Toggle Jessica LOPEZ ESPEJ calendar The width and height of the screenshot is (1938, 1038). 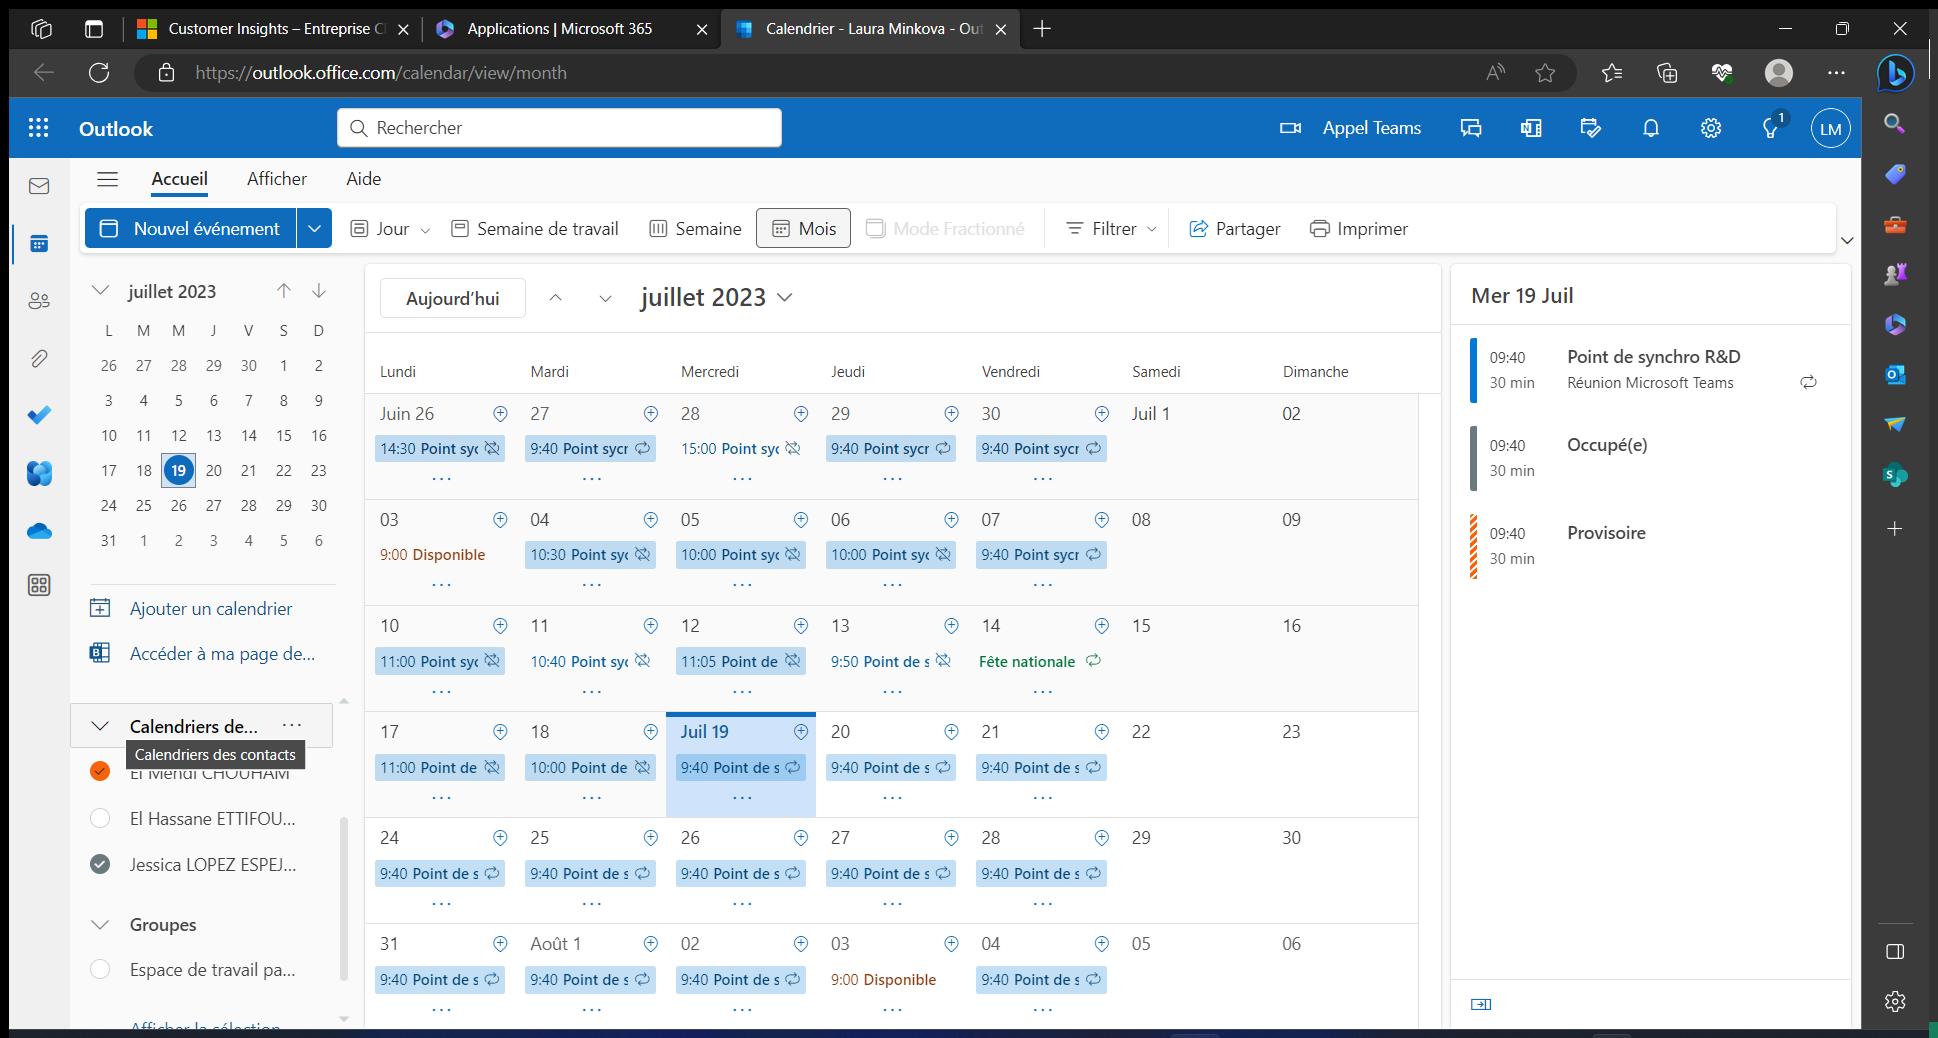pyautogui.click(x=100, y=865)
